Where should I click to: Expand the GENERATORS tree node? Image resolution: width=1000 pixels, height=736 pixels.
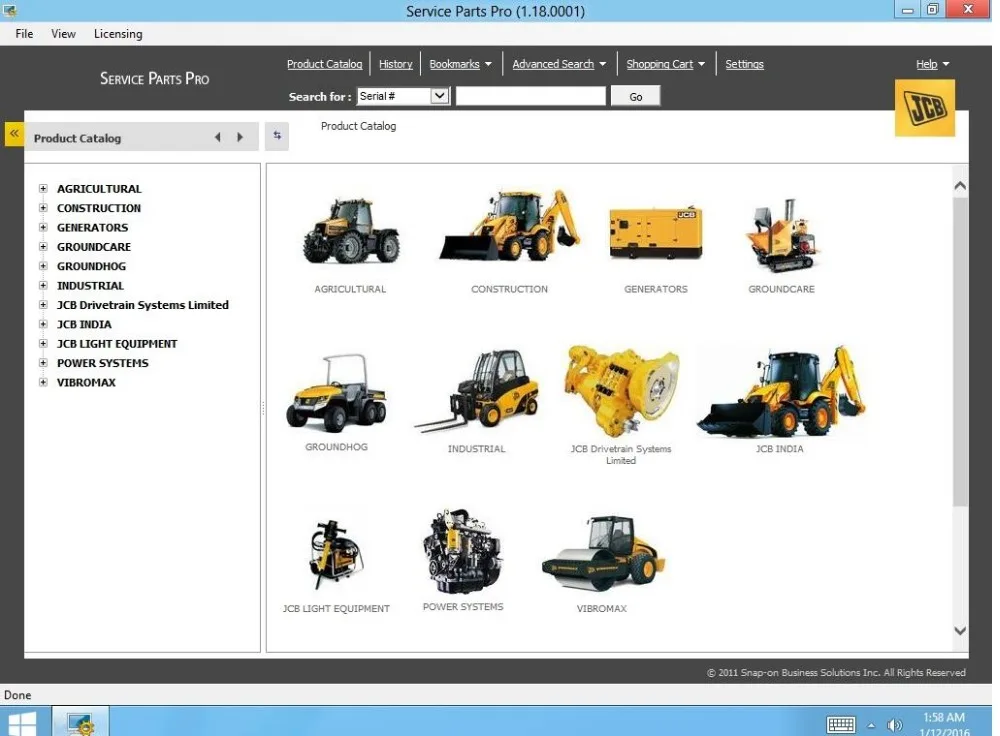[43, 228]
